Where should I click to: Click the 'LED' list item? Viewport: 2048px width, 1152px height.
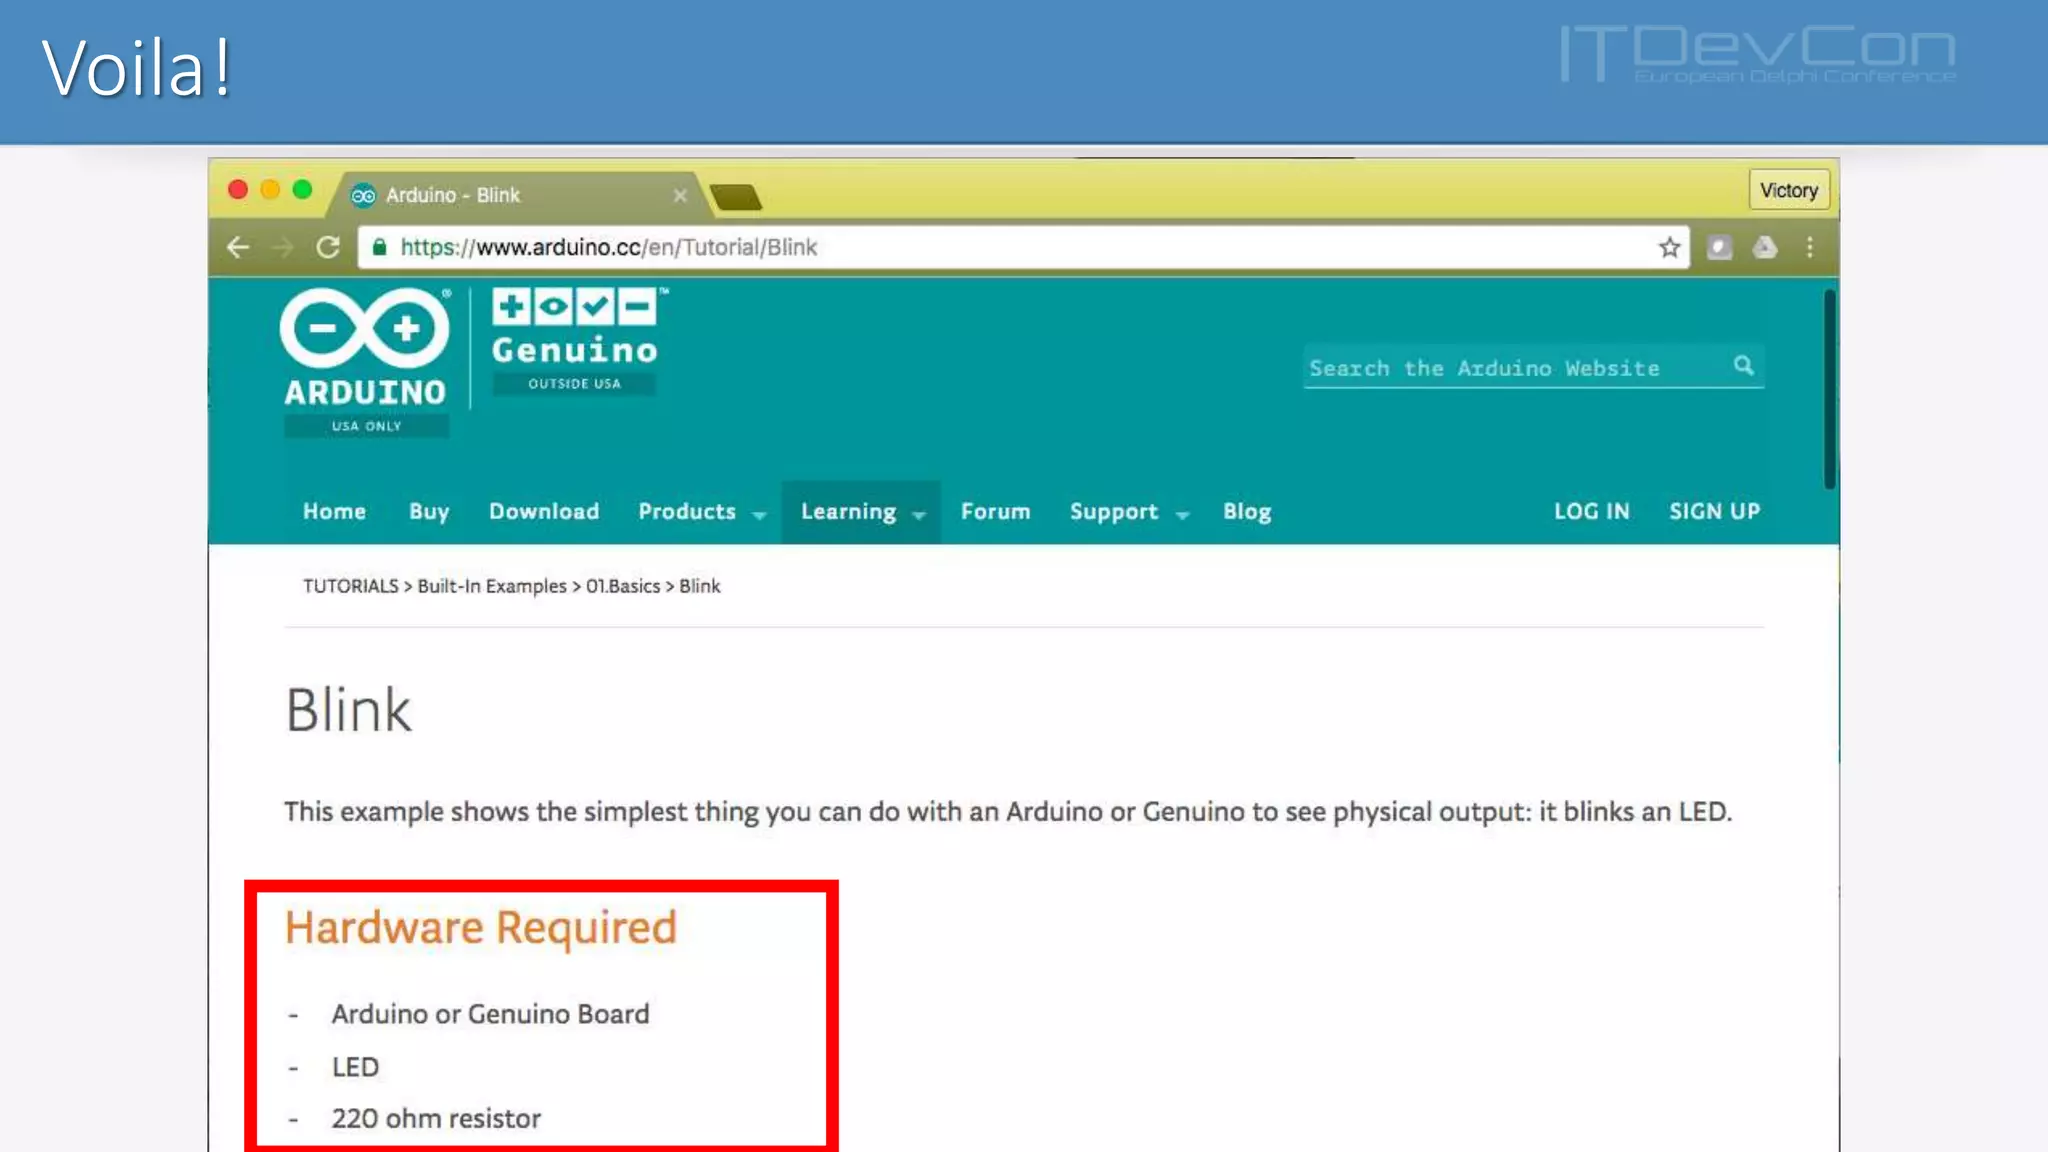[x=355, y=1067]
